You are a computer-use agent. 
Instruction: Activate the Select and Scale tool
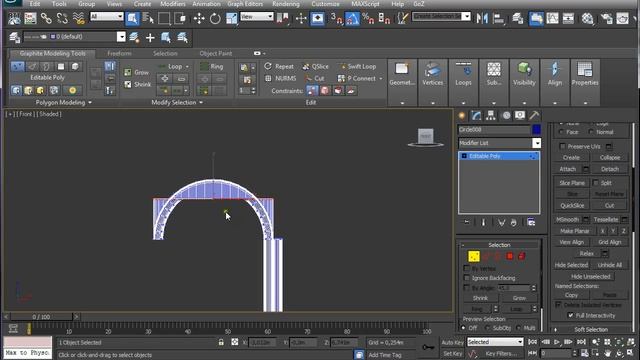[231, 18]
